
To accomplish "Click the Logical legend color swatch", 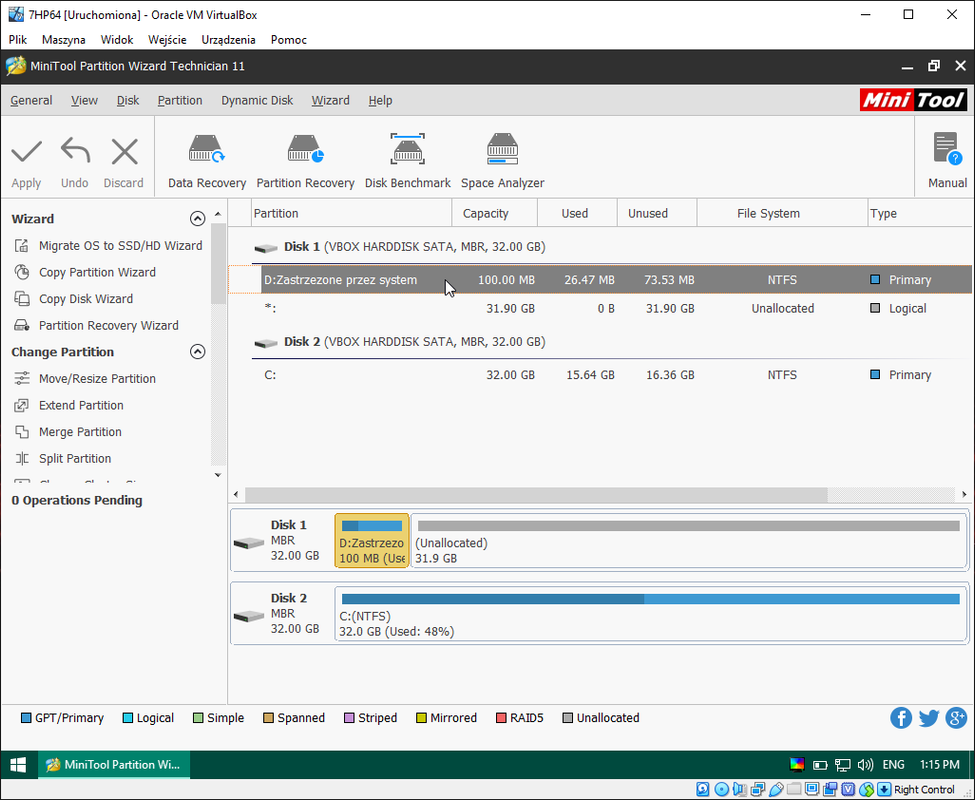I will pyautogui.click(x=128, y=718).
